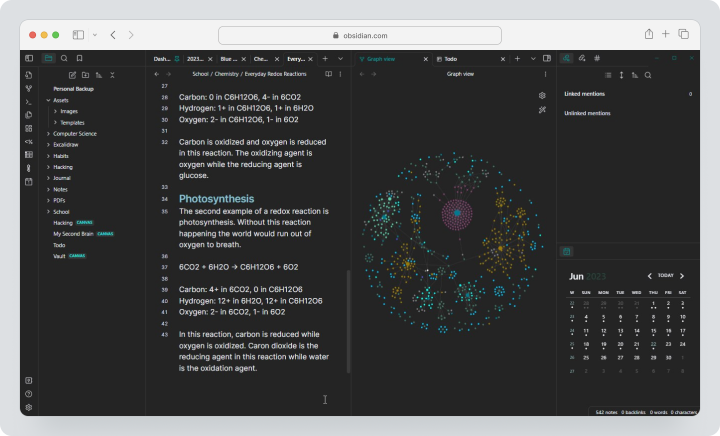
Task: Toggle the right sidebar panel icon
Action: (x=547, y=59)
